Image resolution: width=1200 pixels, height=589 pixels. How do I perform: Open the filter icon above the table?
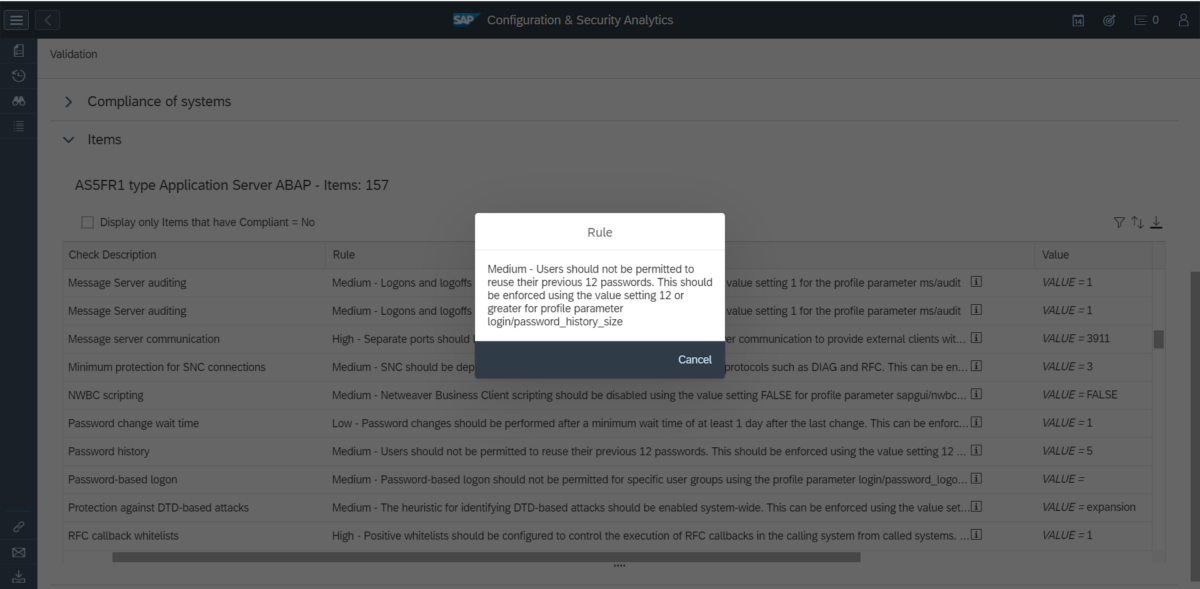click(x=1119, y=222)
